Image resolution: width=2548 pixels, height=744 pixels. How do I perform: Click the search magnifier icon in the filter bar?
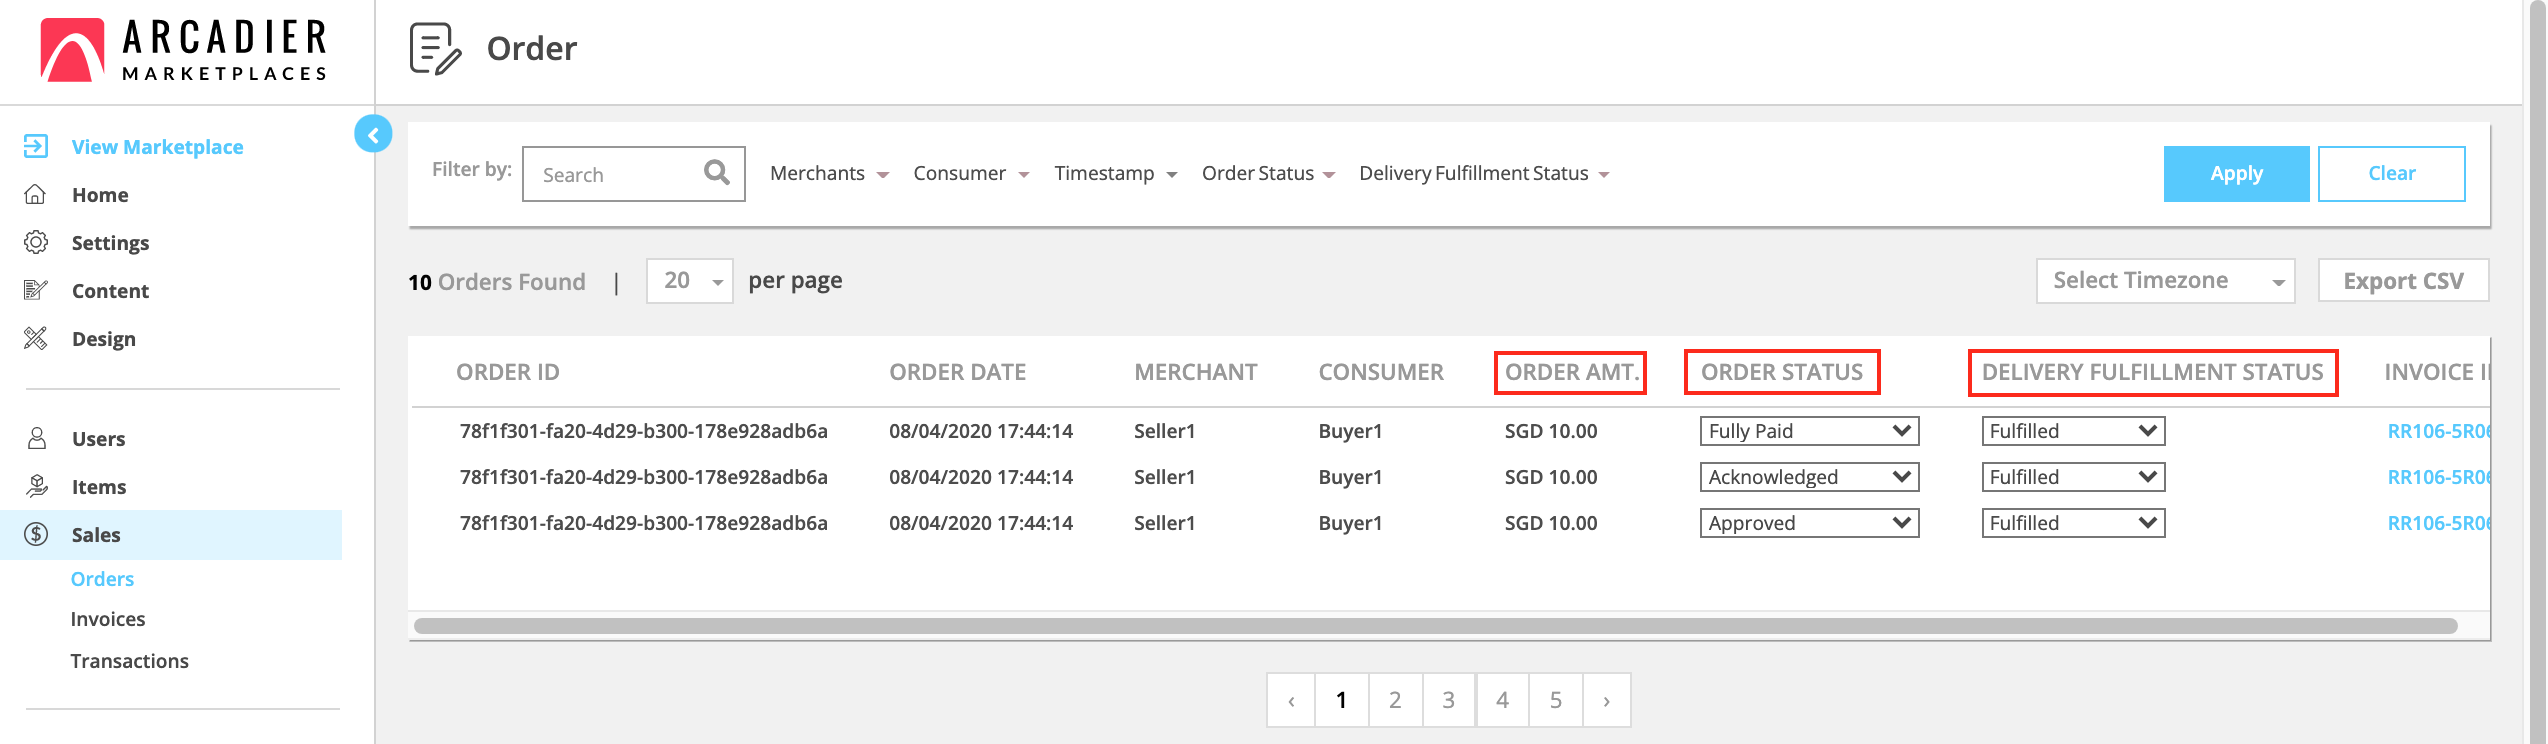(x=716, y=173)
